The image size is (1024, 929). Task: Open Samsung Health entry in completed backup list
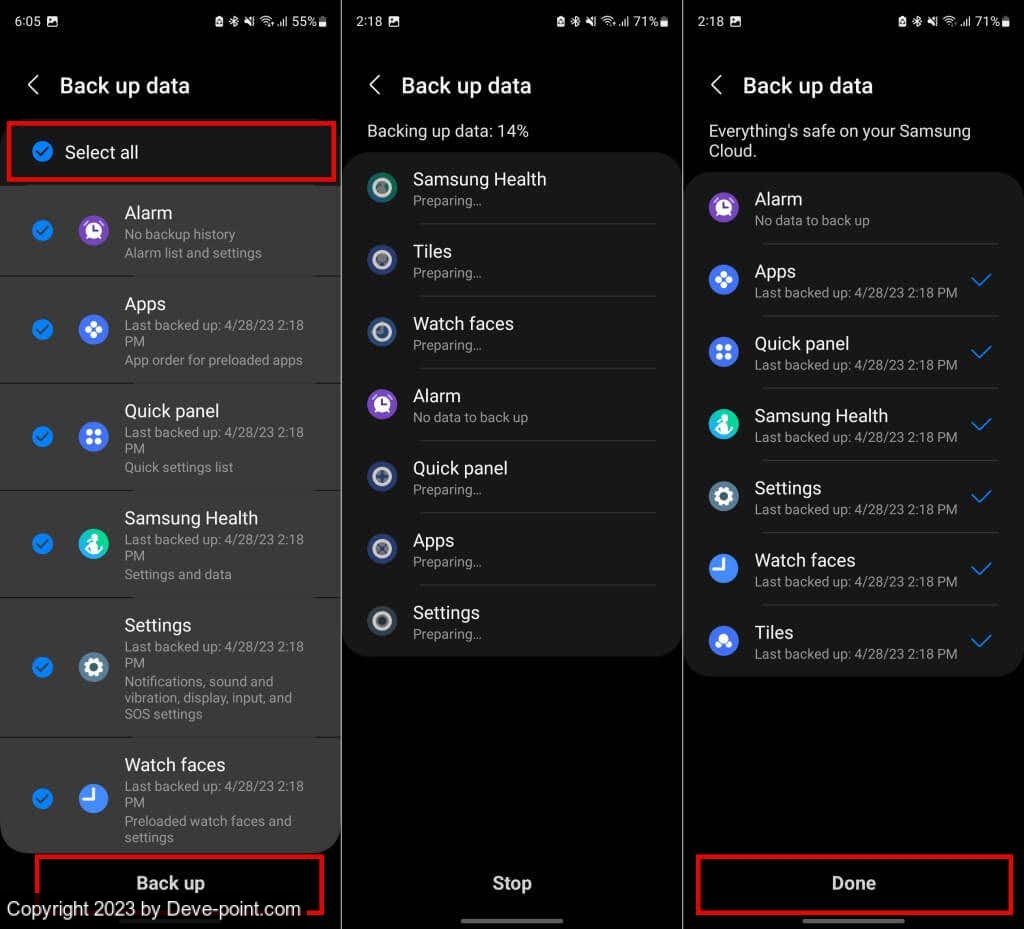point(853,425)
